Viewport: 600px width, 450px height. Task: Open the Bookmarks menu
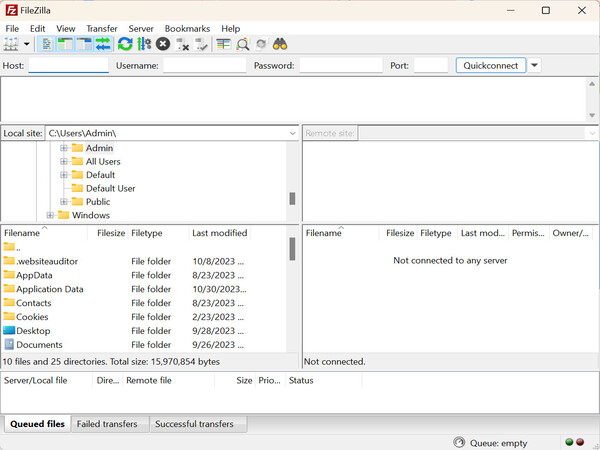coord(187,29)
